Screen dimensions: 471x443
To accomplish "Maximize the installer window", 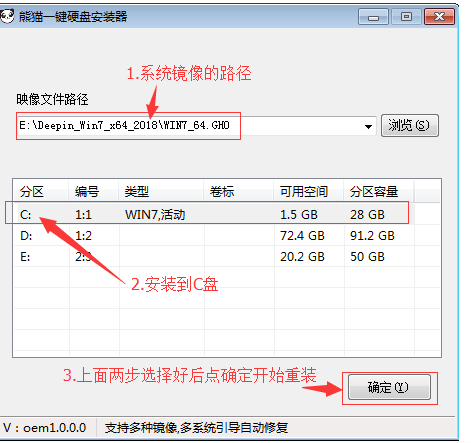I will coord(406,17).
